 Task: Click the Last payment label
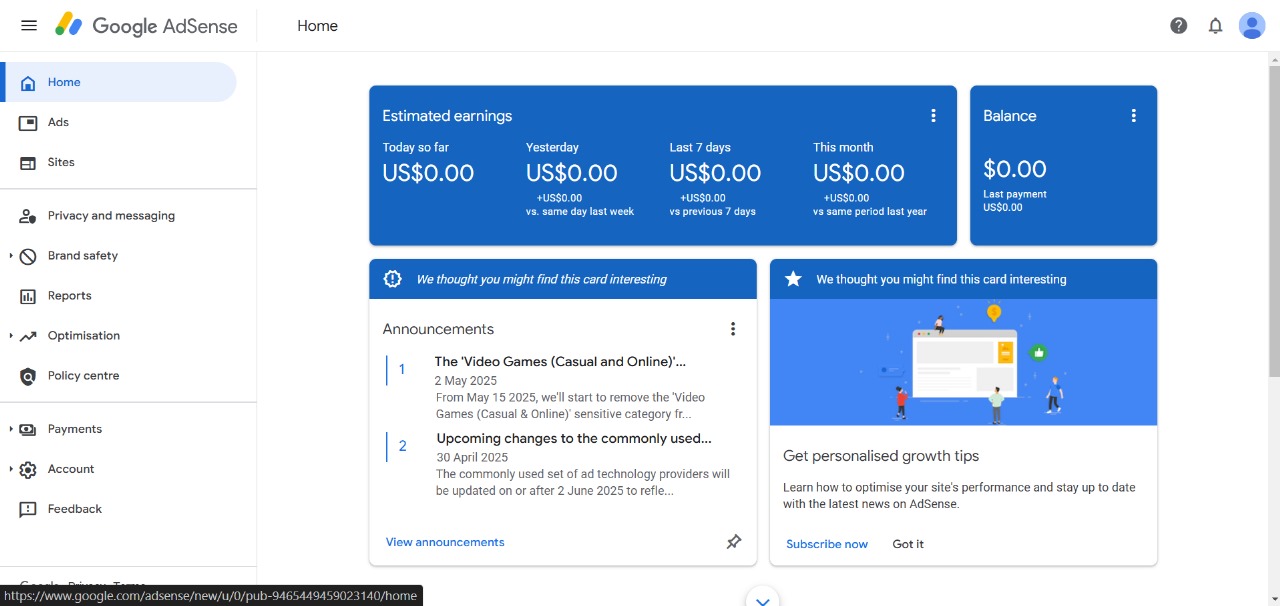point(1015,194)
